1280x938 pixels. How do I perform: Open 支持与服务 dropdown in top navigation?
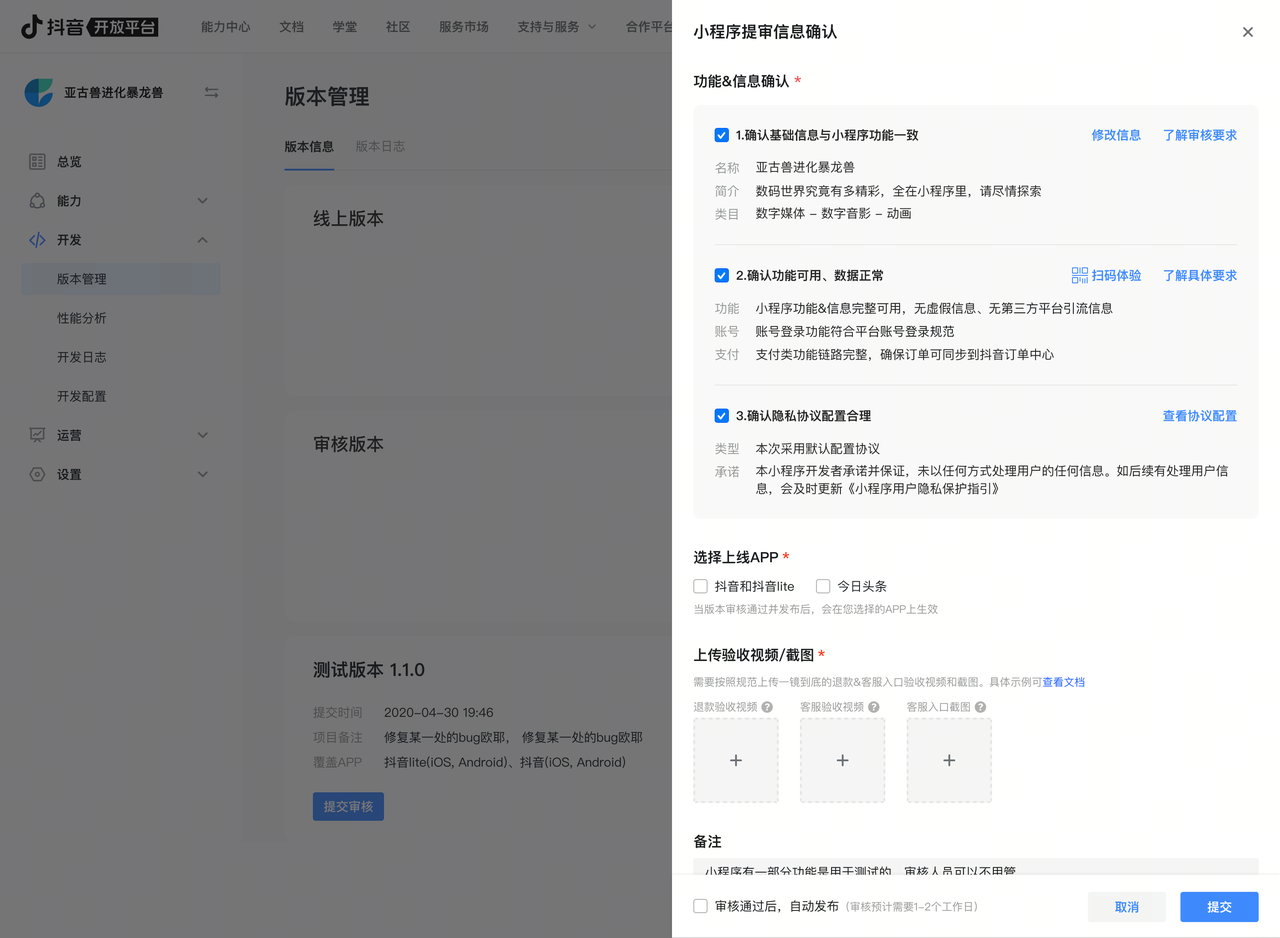(x=556, y=27)
